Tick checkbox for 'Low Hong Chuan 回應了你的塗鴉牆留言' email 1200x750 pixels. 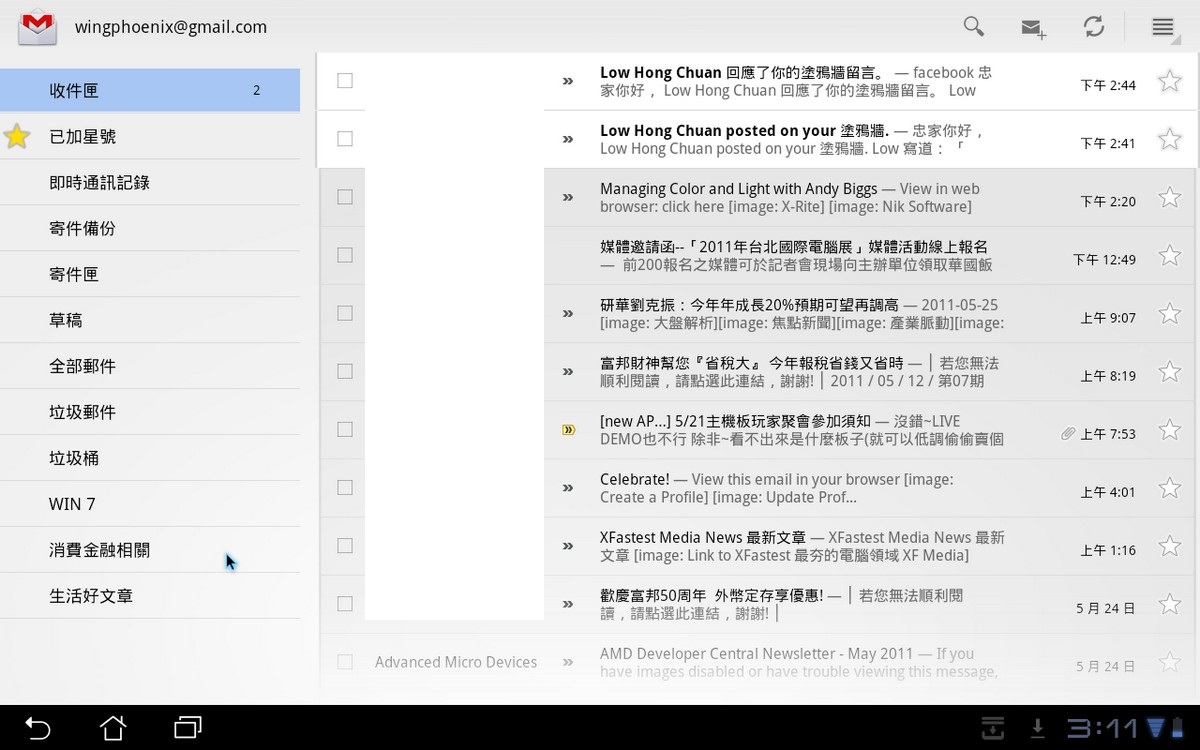tap(345, 81)
